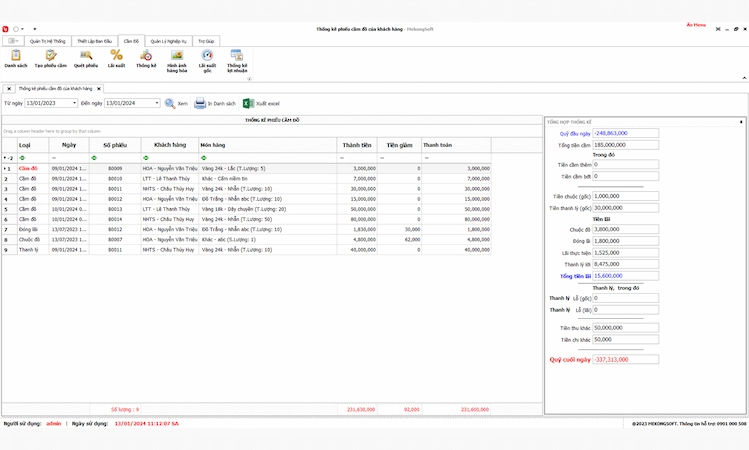The width and height of the screenshot is (749, 450).
Task: Click the 62,000 Tiền giảm cell
Action: [x=399, y=239]
